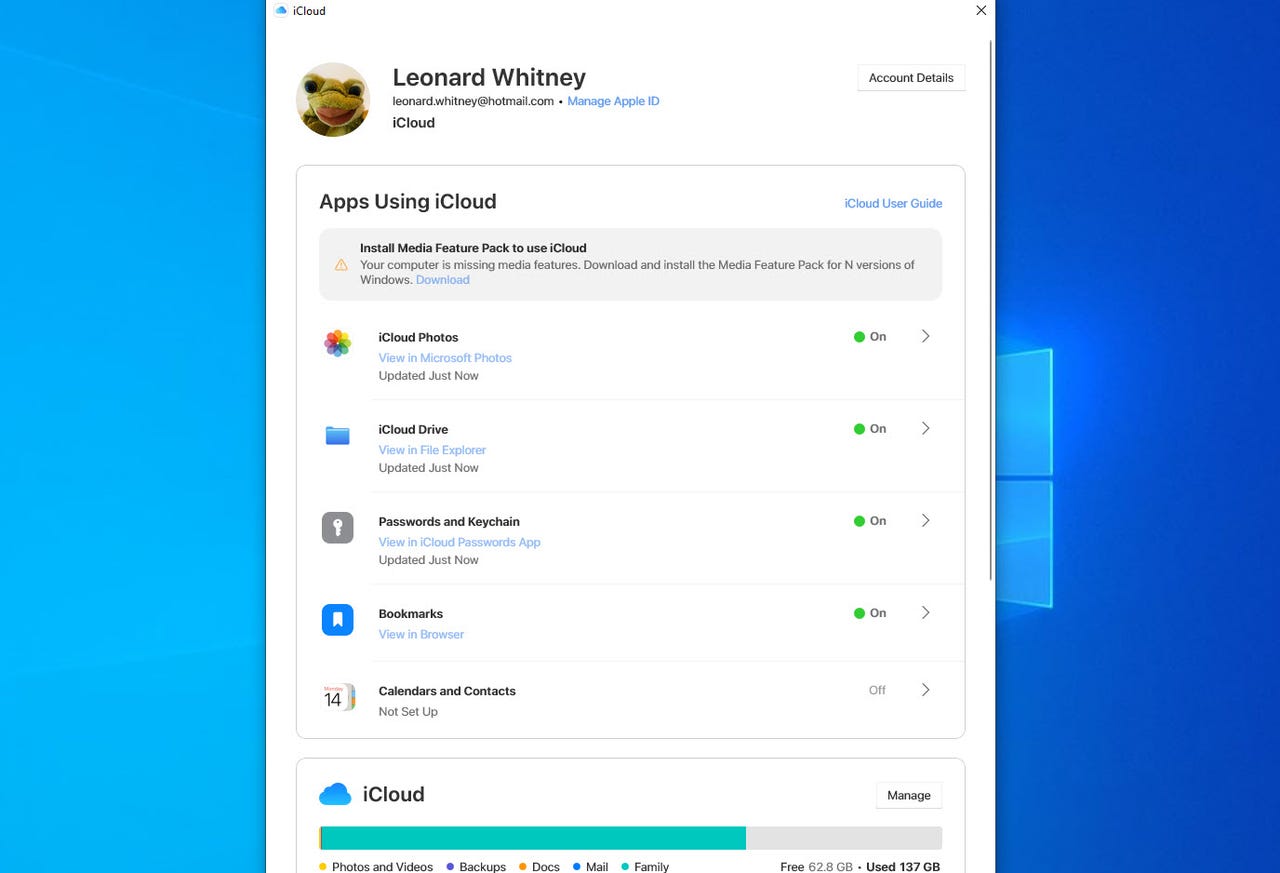This screenshot has width=1280, height=873.
Task: Click the Apps Using iCloud heading
Action: (x=408, y=202)
